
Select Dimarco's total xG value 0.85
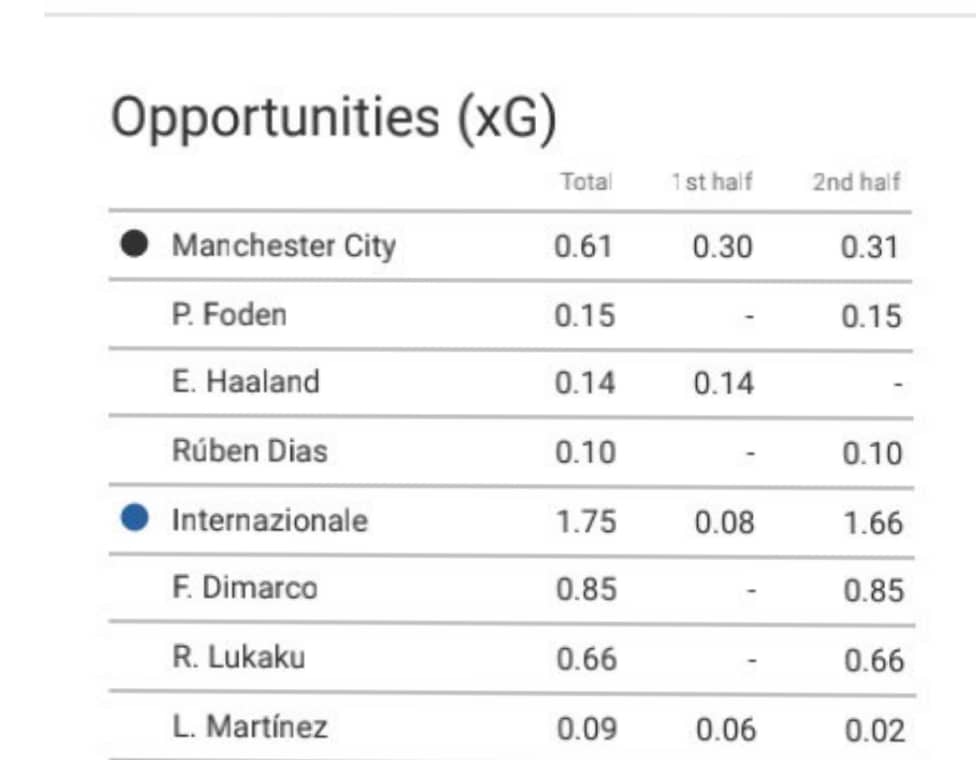click(586, 589)
